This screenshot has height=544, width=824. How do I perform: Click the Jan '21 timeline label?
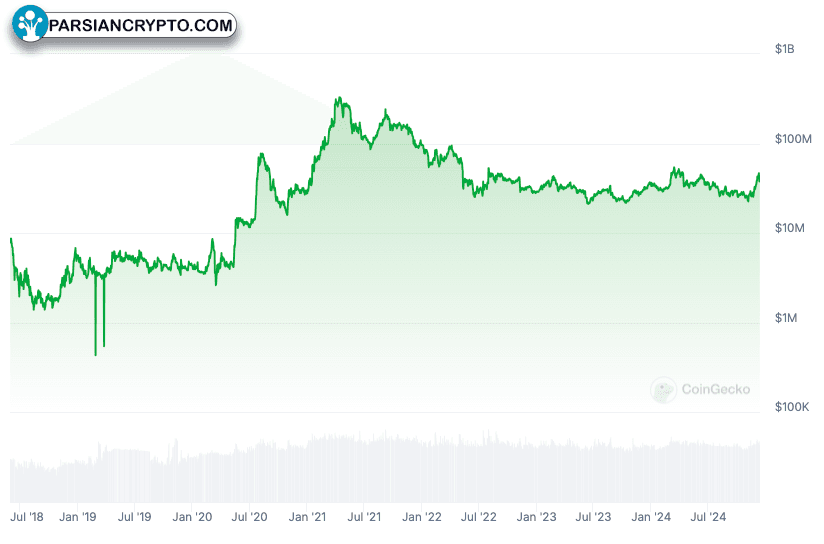pos(307,517)
